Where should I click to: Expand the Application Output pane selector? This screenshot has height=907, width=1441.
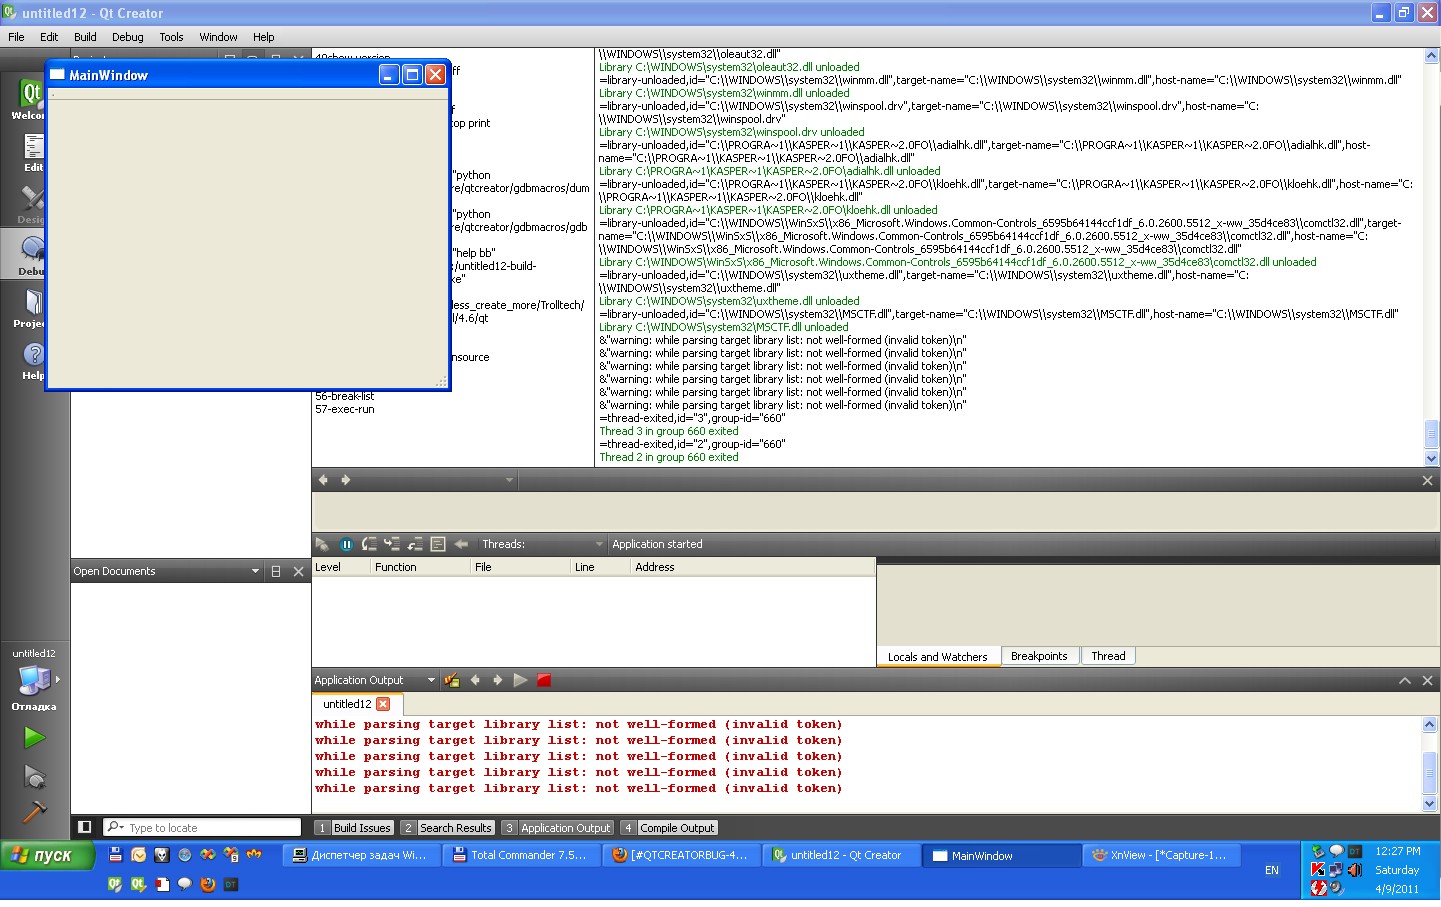tap(431, 680)
